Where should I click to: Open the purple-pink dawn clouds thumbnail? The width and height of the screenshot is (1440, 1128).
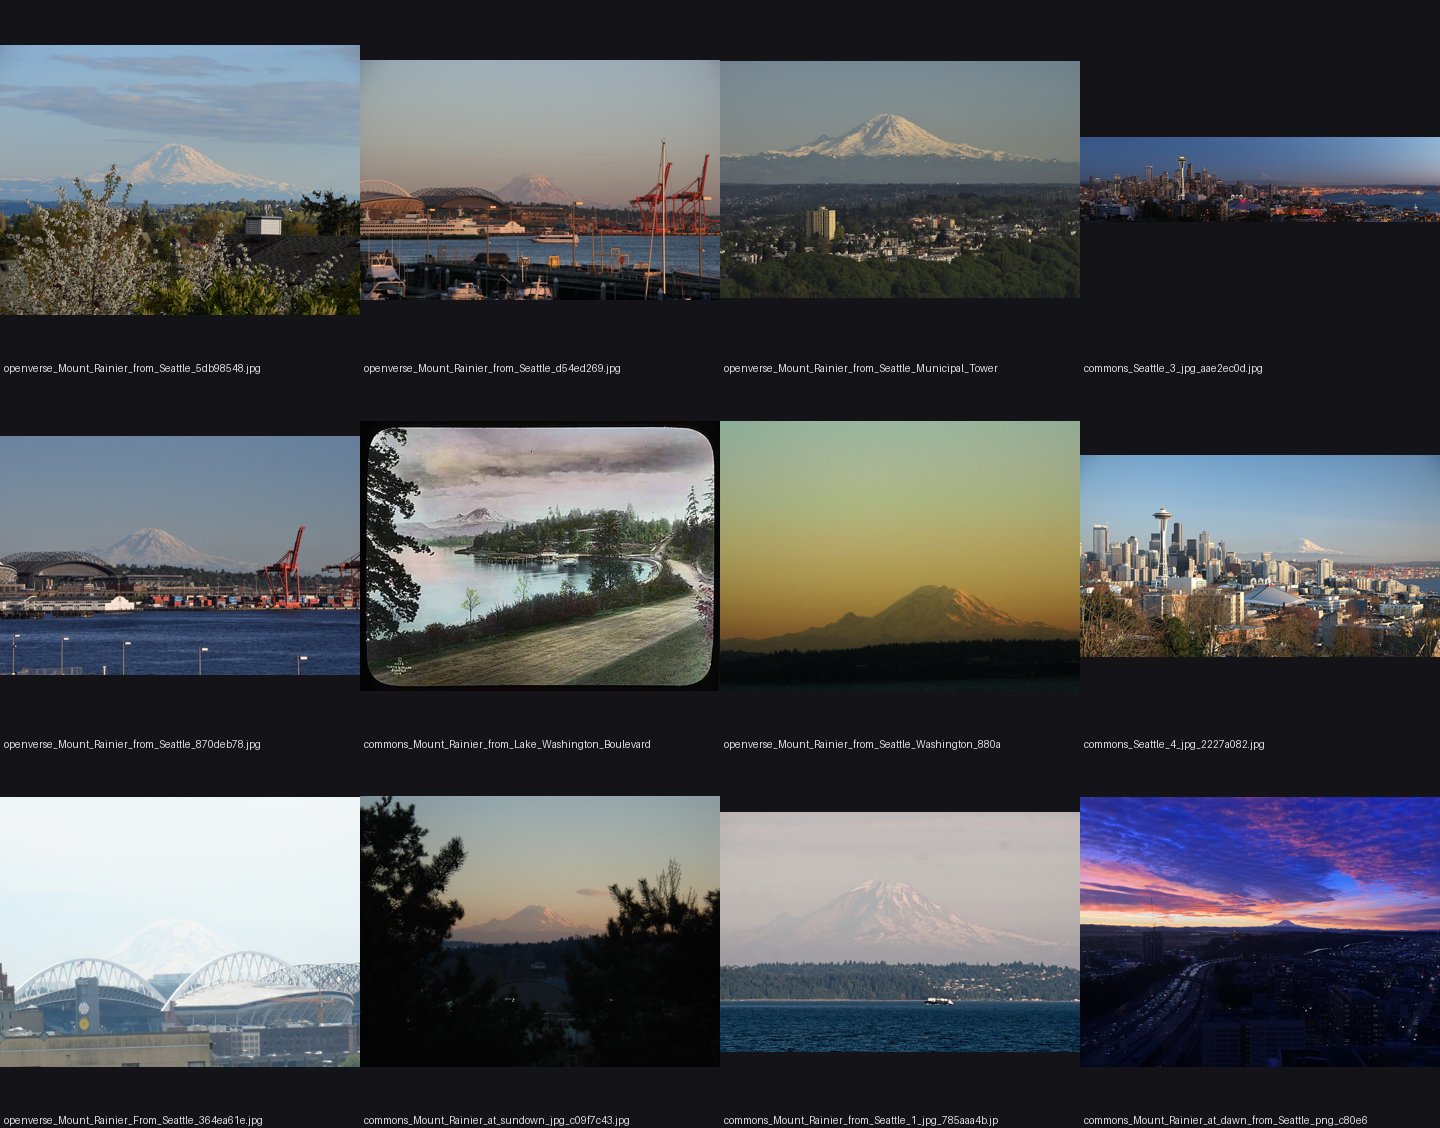[1260, 932]
